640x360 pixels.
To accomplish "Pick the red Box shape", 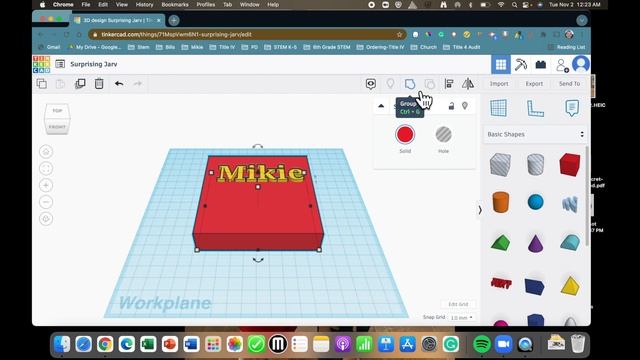I will [570, 164].
